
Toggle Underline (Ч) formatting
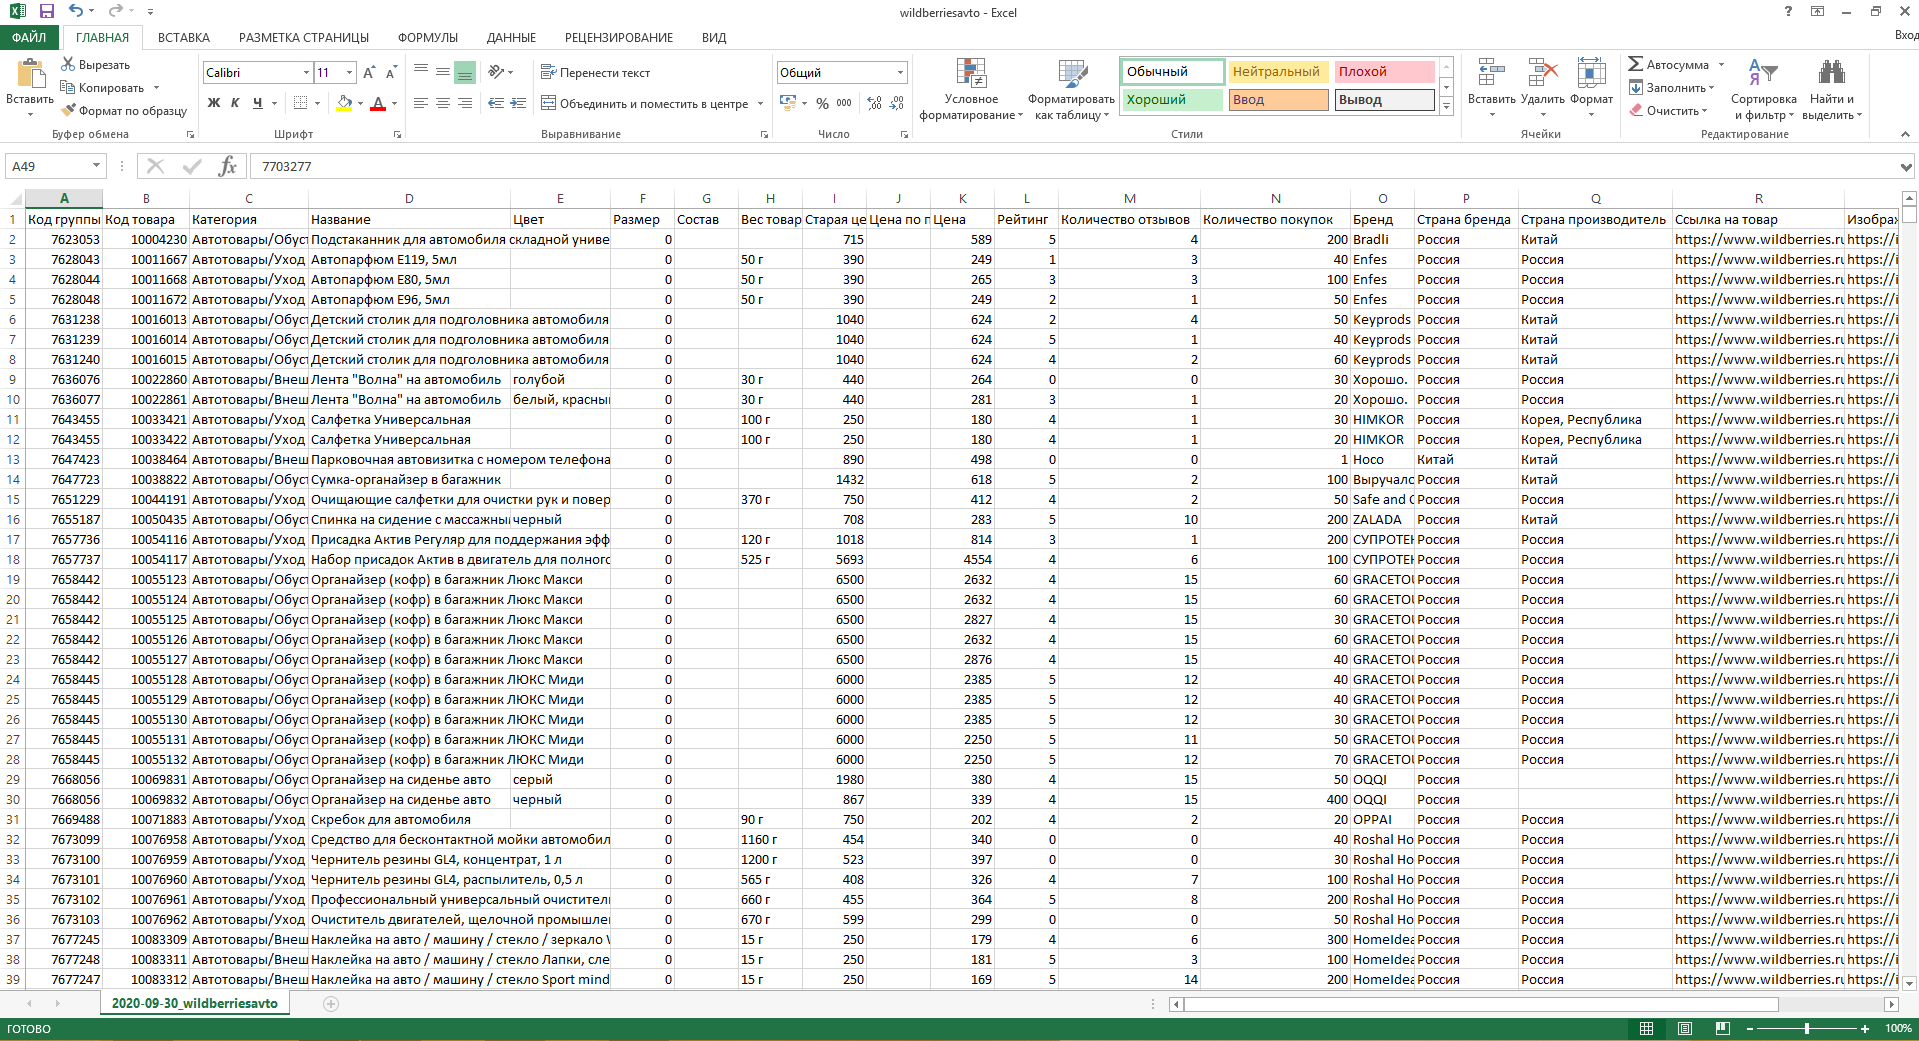[x=258, y=103]
